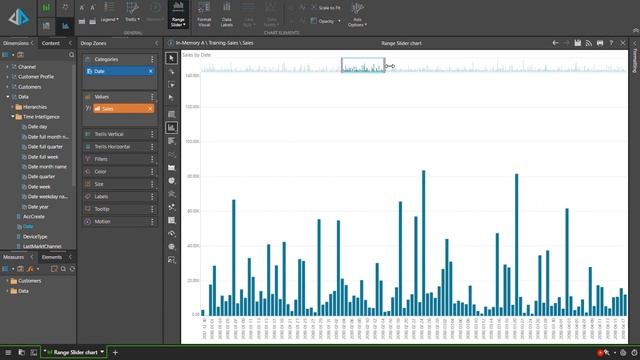Collapse the Time Intelligence folder
640x360 pixels.
click(x=12, y=117)
